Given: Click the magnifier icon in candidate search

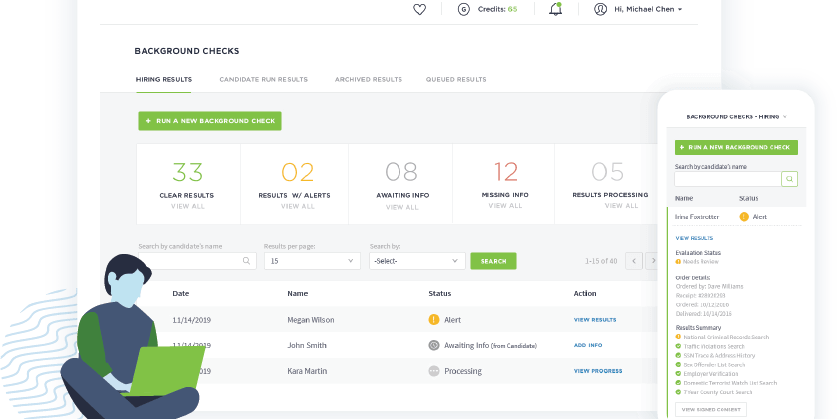Looking at the screenshot, I should click(247, 261).
